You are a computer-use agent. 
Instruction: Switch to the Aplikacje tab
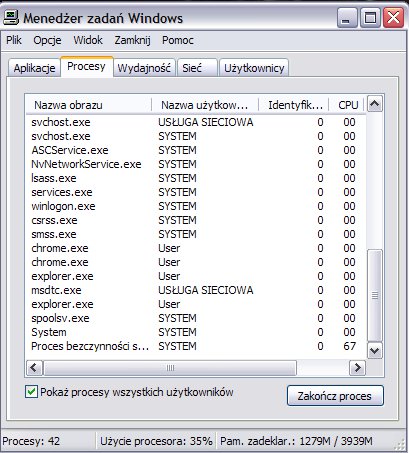(34, 68)
